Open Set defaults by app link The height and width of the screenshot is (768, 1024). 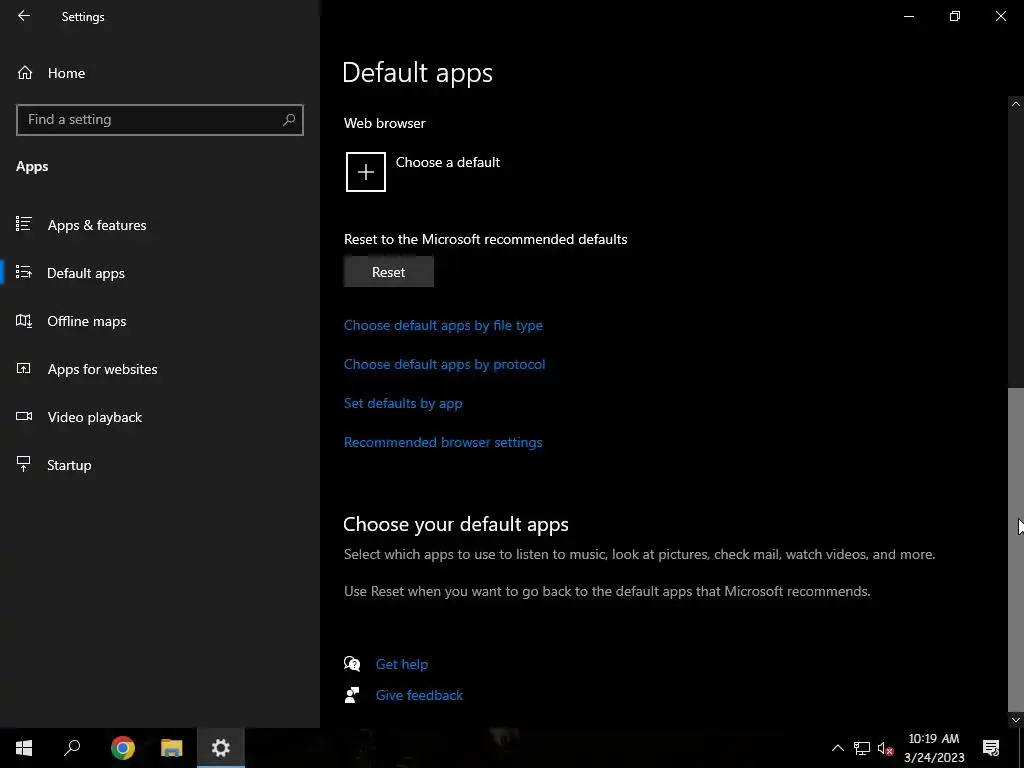[403, 404]
